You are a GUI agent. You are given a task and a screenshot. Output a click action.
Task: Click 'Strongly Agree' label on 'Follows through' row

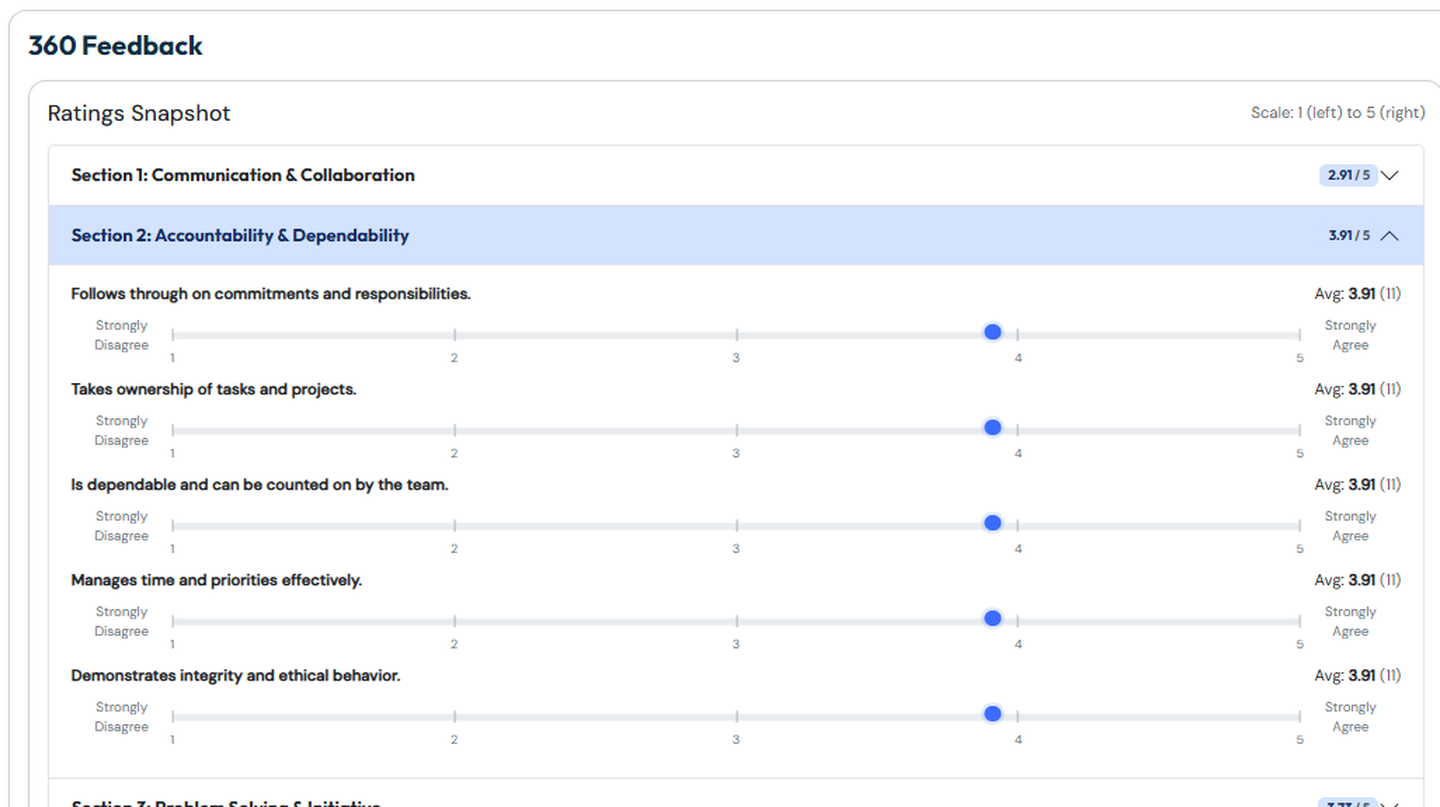tap(1350, 335)
